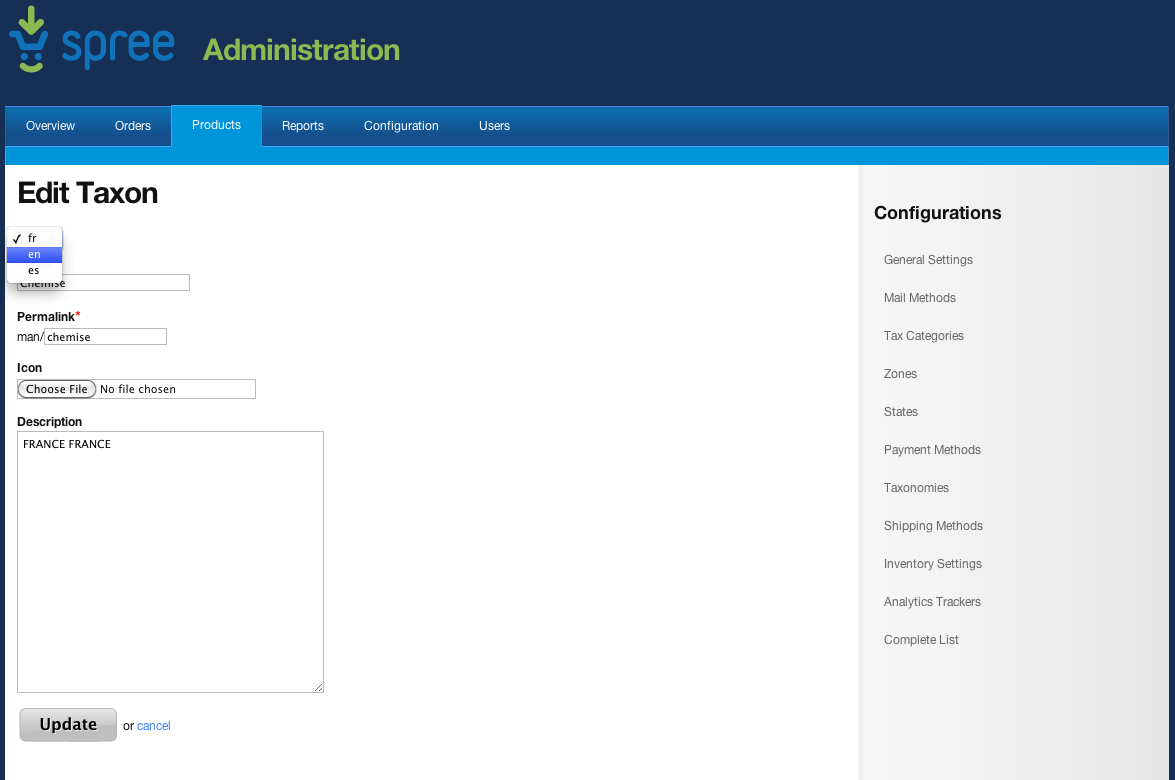Open the Users tab
Image resolution: width=1175 pixels, height=780 pixels.
tap(495, 126)
